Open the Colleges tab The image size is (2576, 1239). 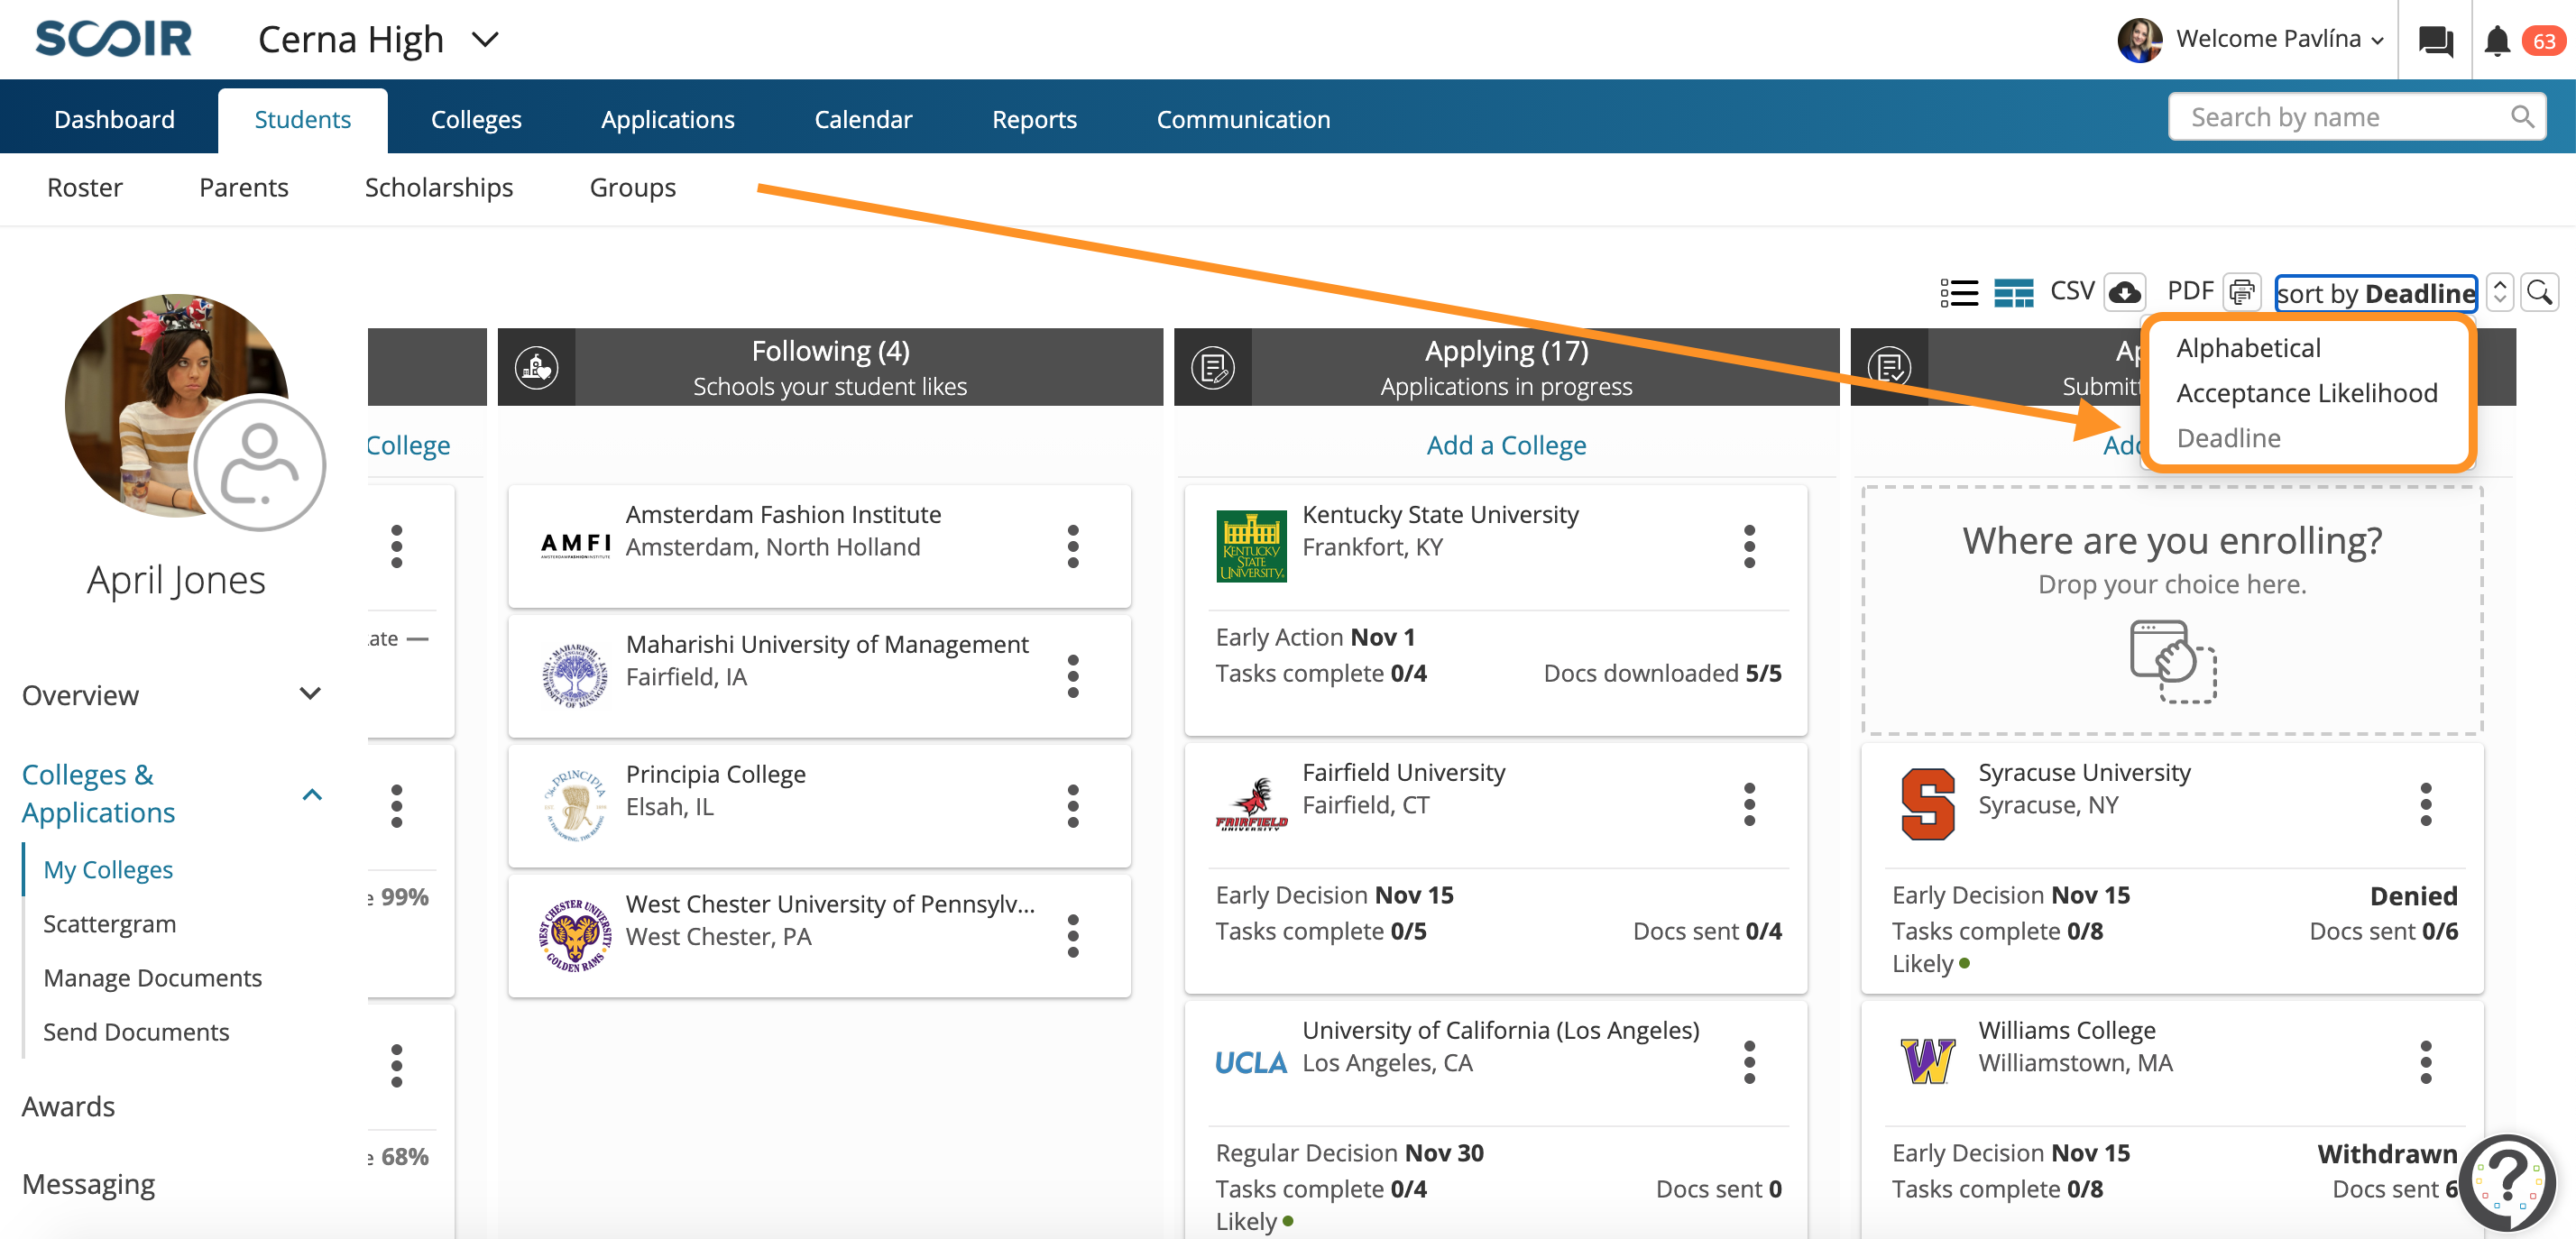(476, 119)
